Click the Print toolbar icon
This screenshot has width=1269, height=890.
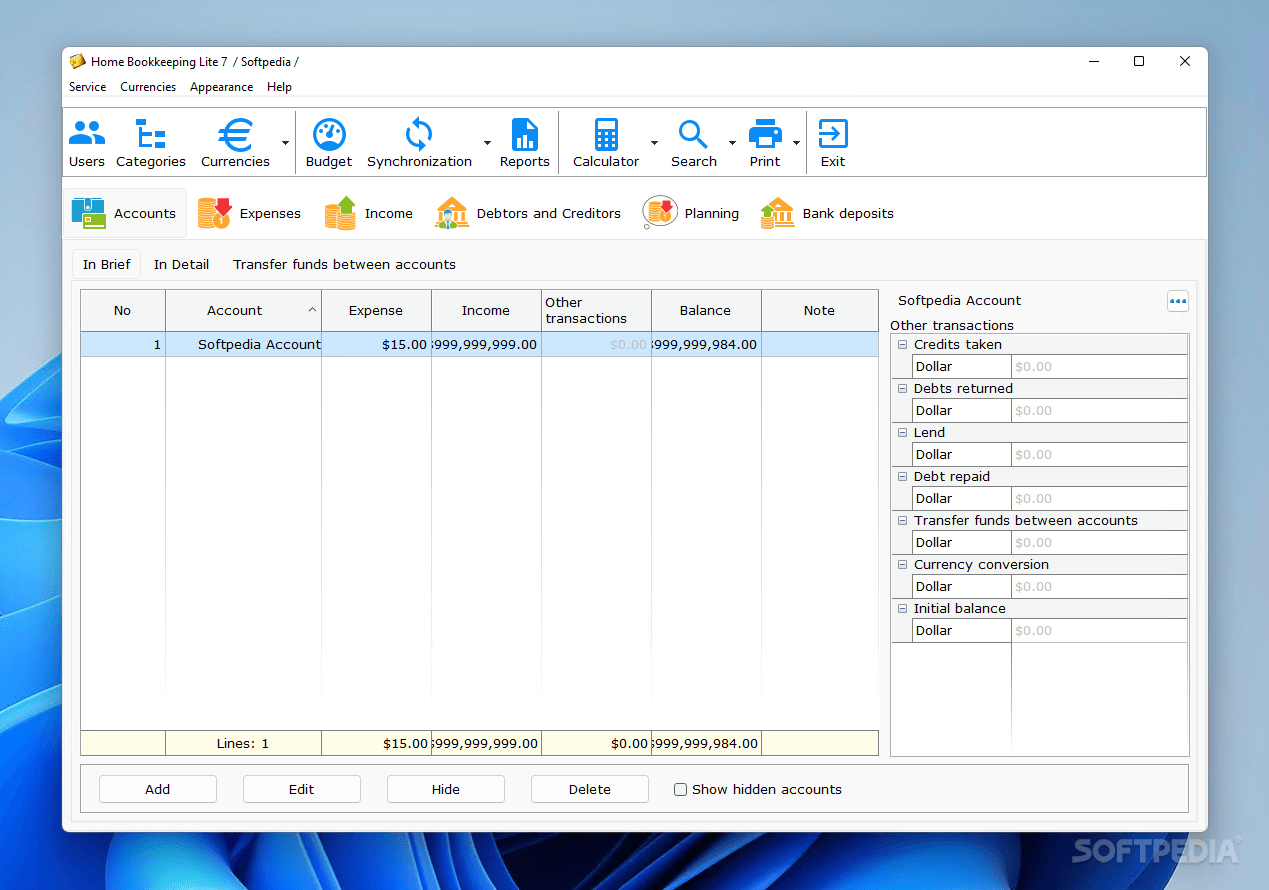pyautogui.click(x=765, y=143)
